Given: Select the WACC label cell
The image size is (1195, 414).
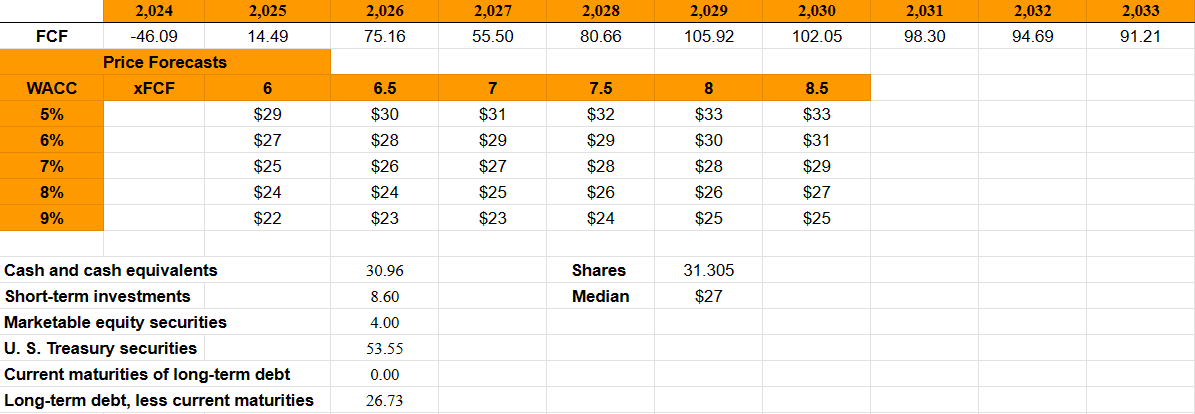Looking at the screenshot, I should click(51, 88).
